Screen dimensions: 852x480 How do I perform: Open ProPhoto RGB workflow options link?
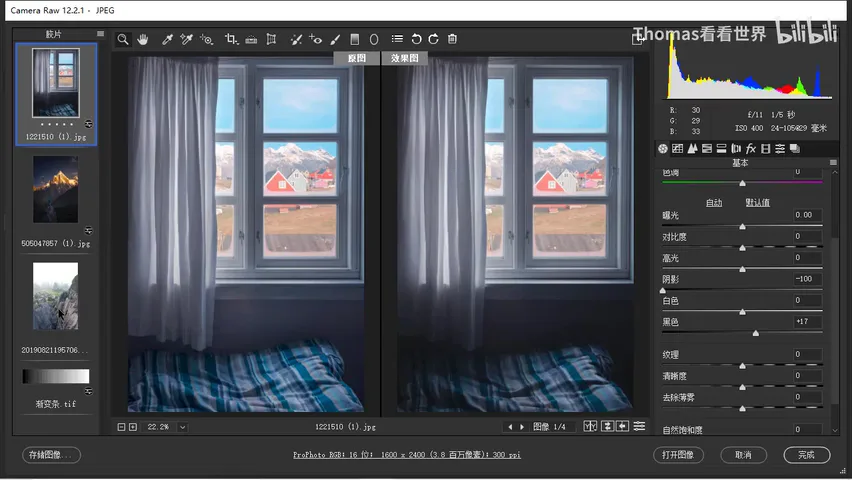[406, 455]
